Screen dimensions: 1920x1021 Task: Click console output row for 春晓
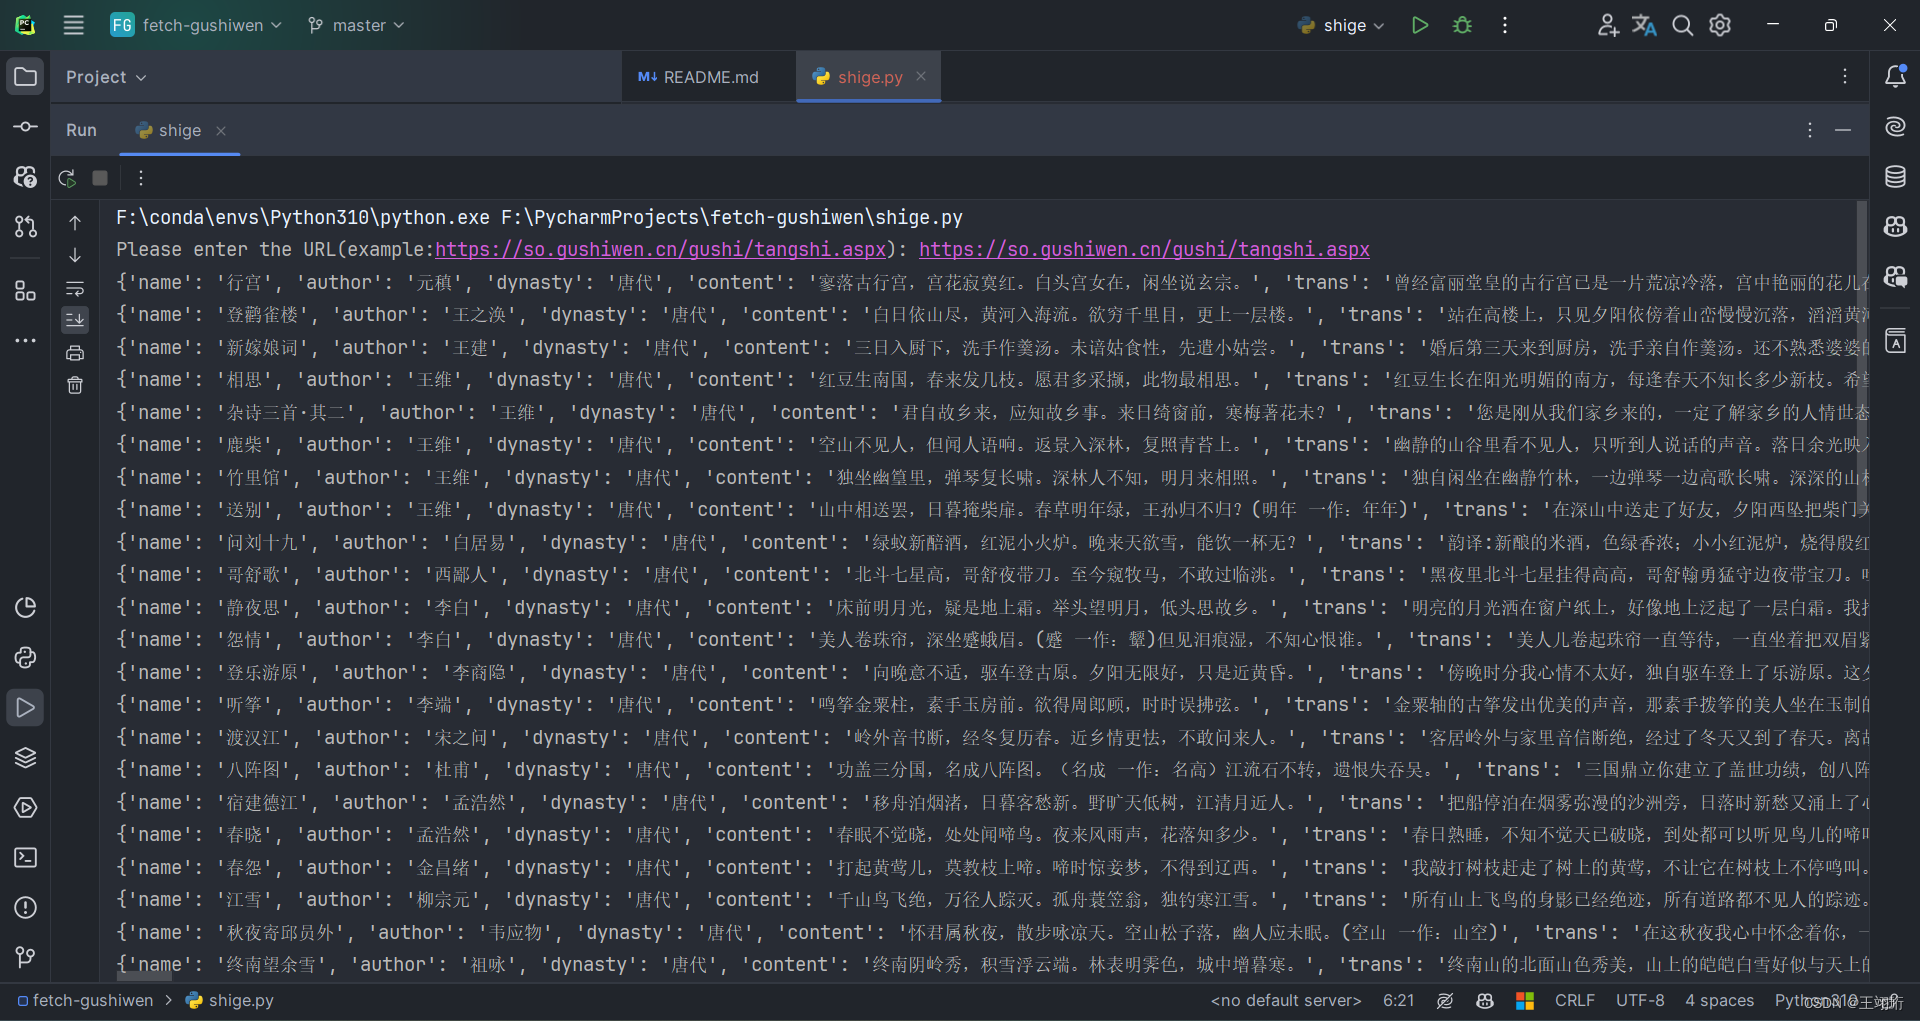click(x=992, y=834)
